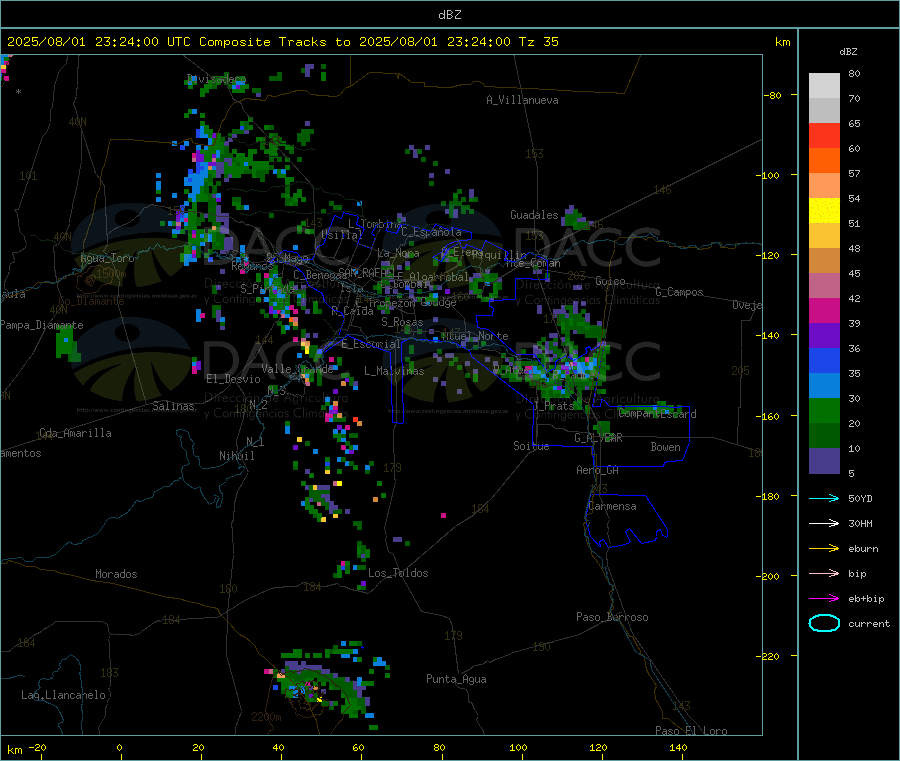Click the S_Rosas place label
Image resolution: width=900 pixels, height=761 pixels.
point(402,322)
